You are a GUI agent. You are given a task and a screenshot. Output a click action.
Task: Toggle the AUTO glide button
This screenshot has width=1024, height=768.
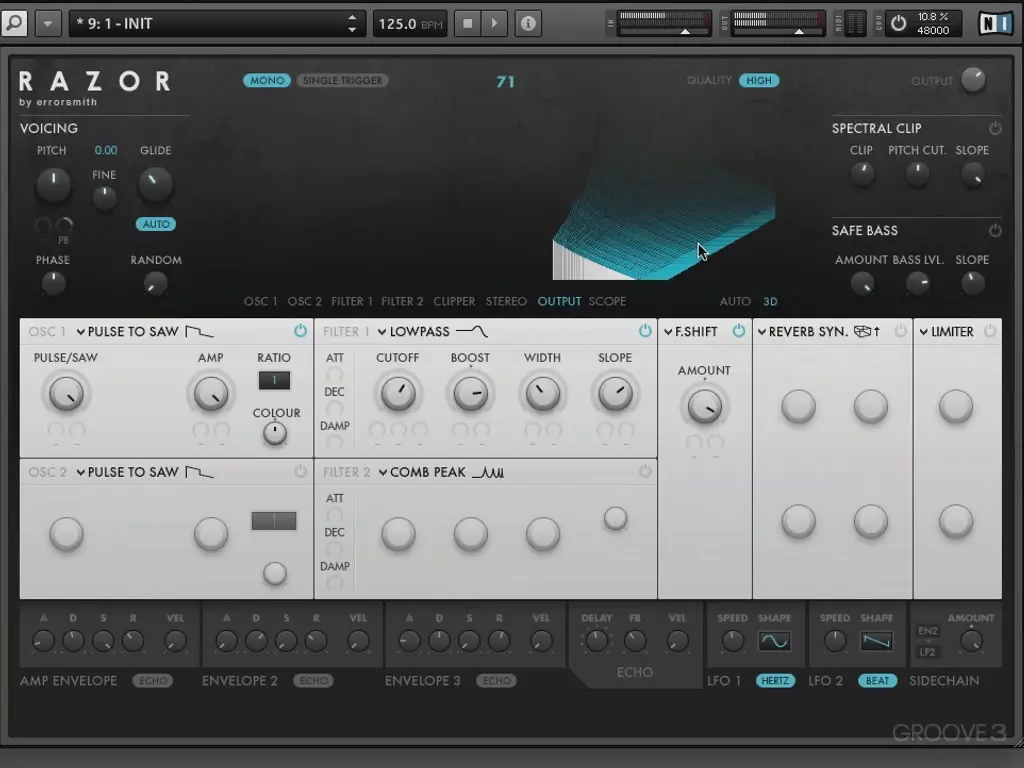click(x=156, y=224)
